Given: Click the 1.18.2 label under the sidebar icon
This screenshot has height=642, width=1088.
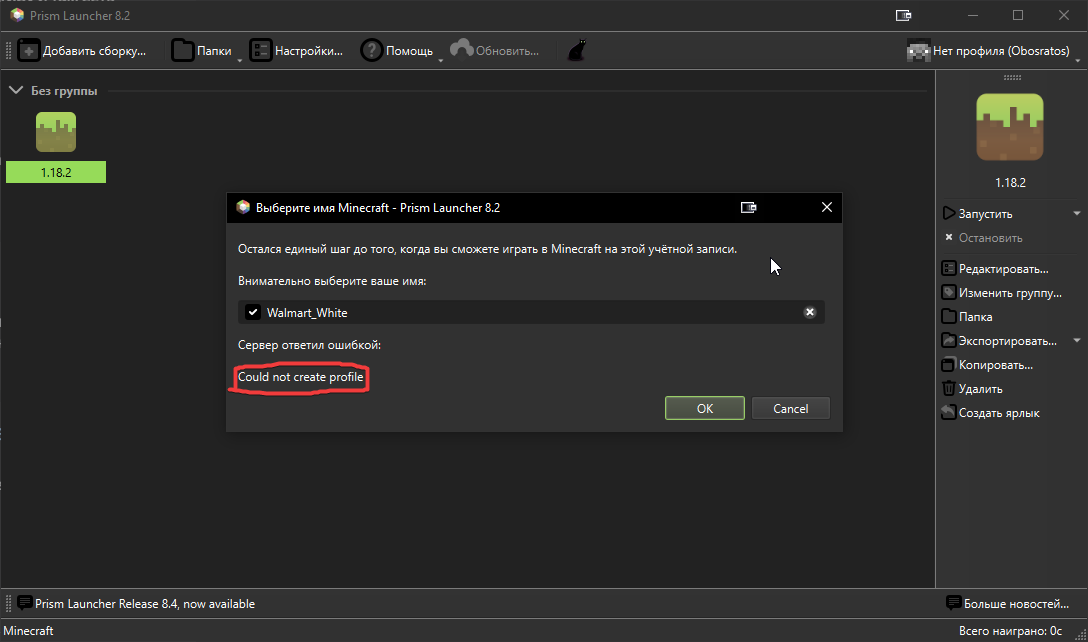Looking at the screenshot, I should (1010, 183).
